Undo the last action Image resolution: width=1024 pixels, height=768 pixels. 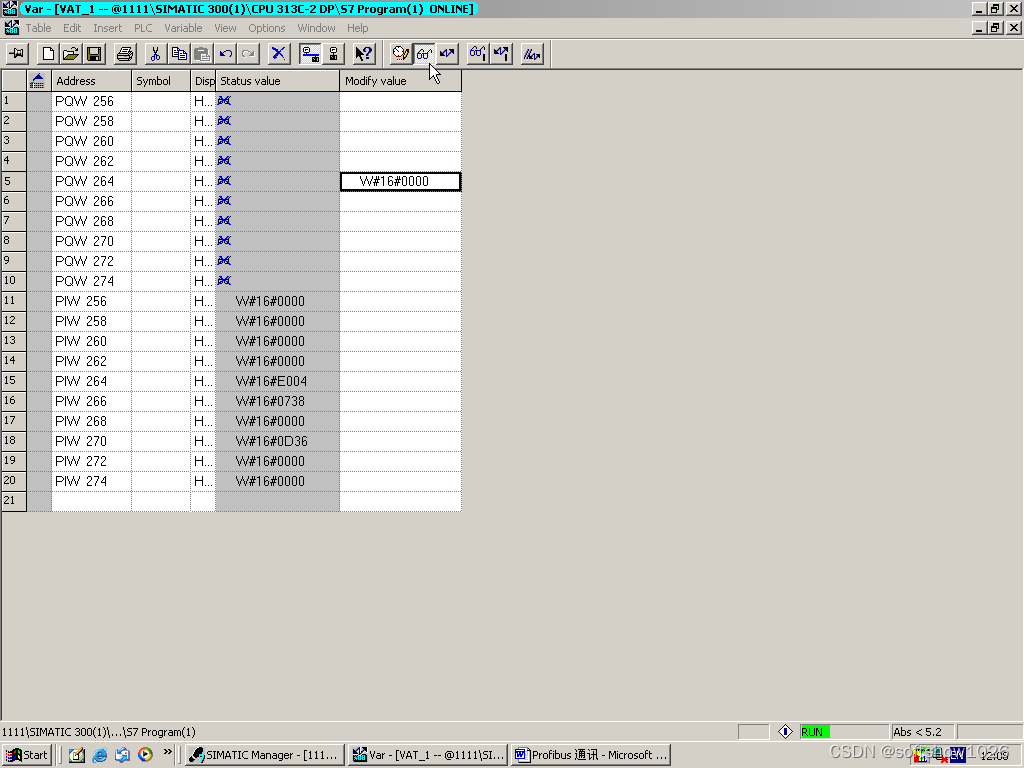(x=225, y=54)
